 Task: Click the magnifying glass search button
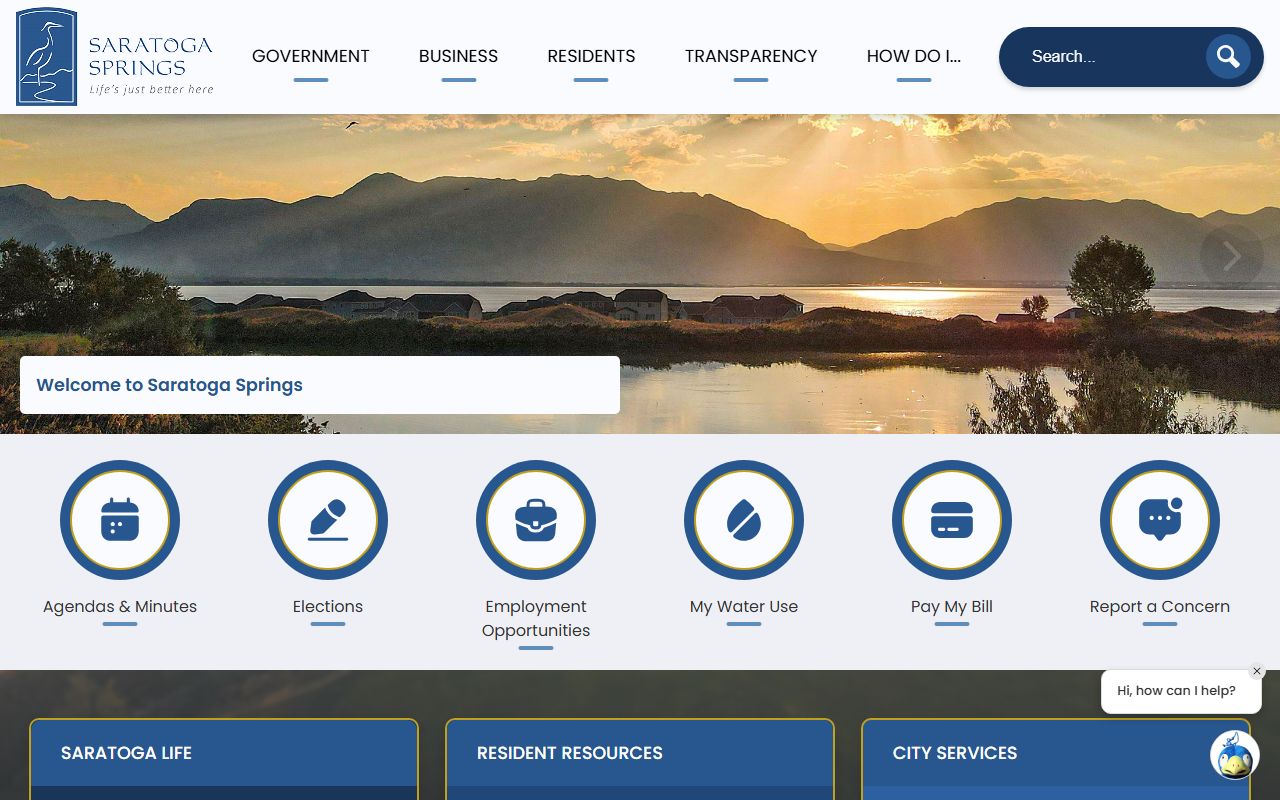click(x=1227, y=57)
